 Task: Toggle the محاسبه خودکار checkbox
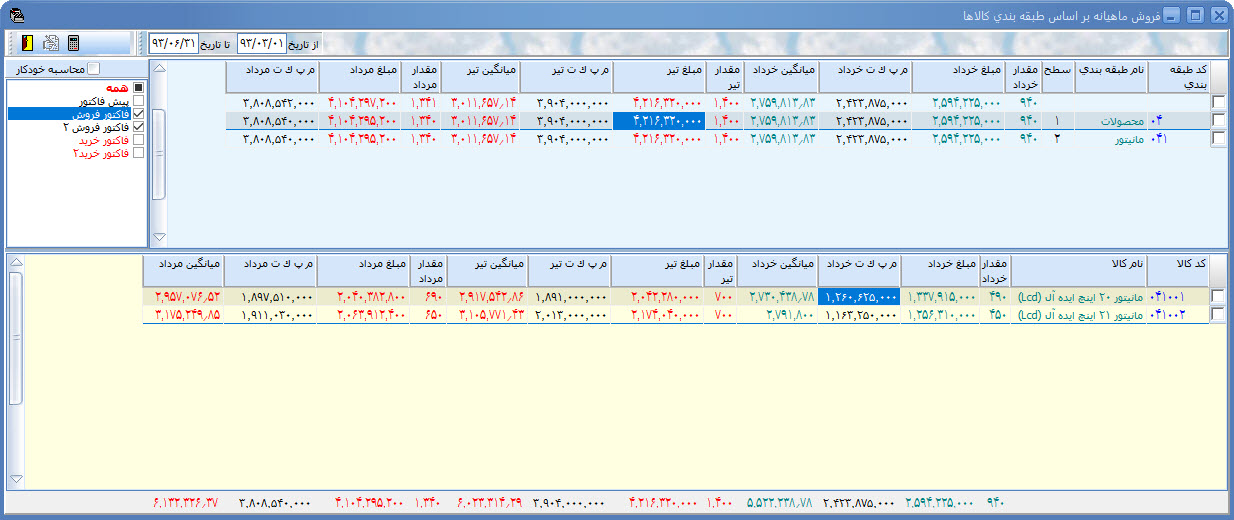pos(94,69)
